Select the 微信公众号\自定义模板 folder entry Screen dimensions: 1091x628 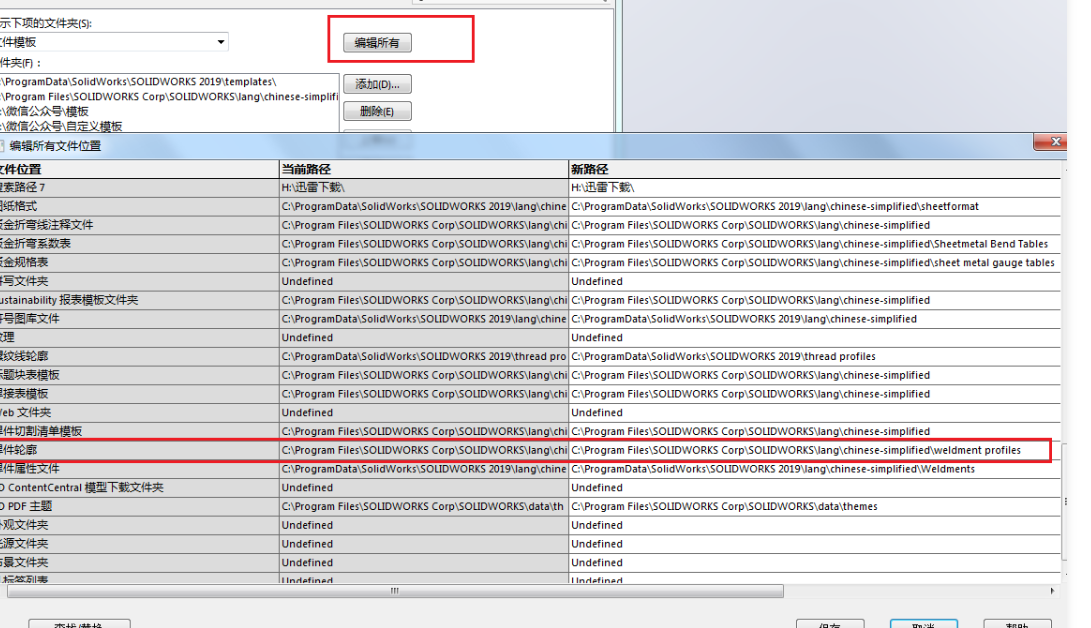coord(168,126)
